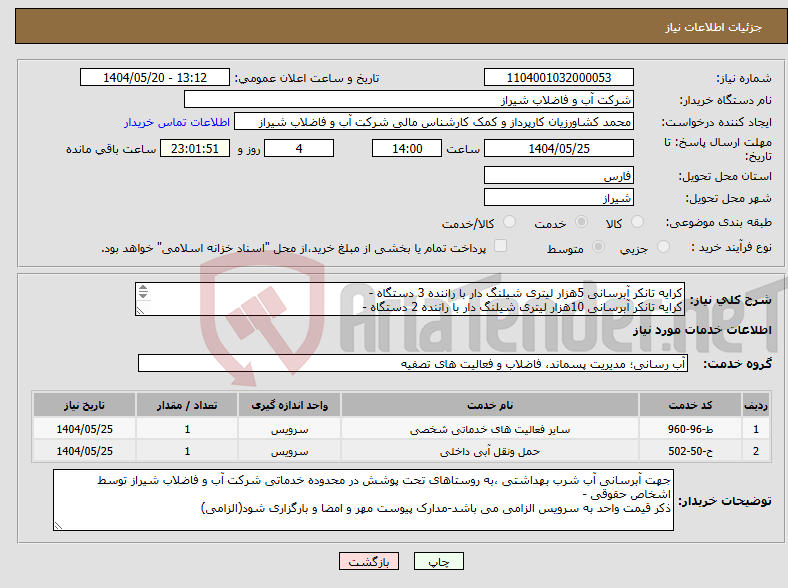
Task: Click the buyer name field شرکت آب و فاضلاب شیراز
Action: 409,100
